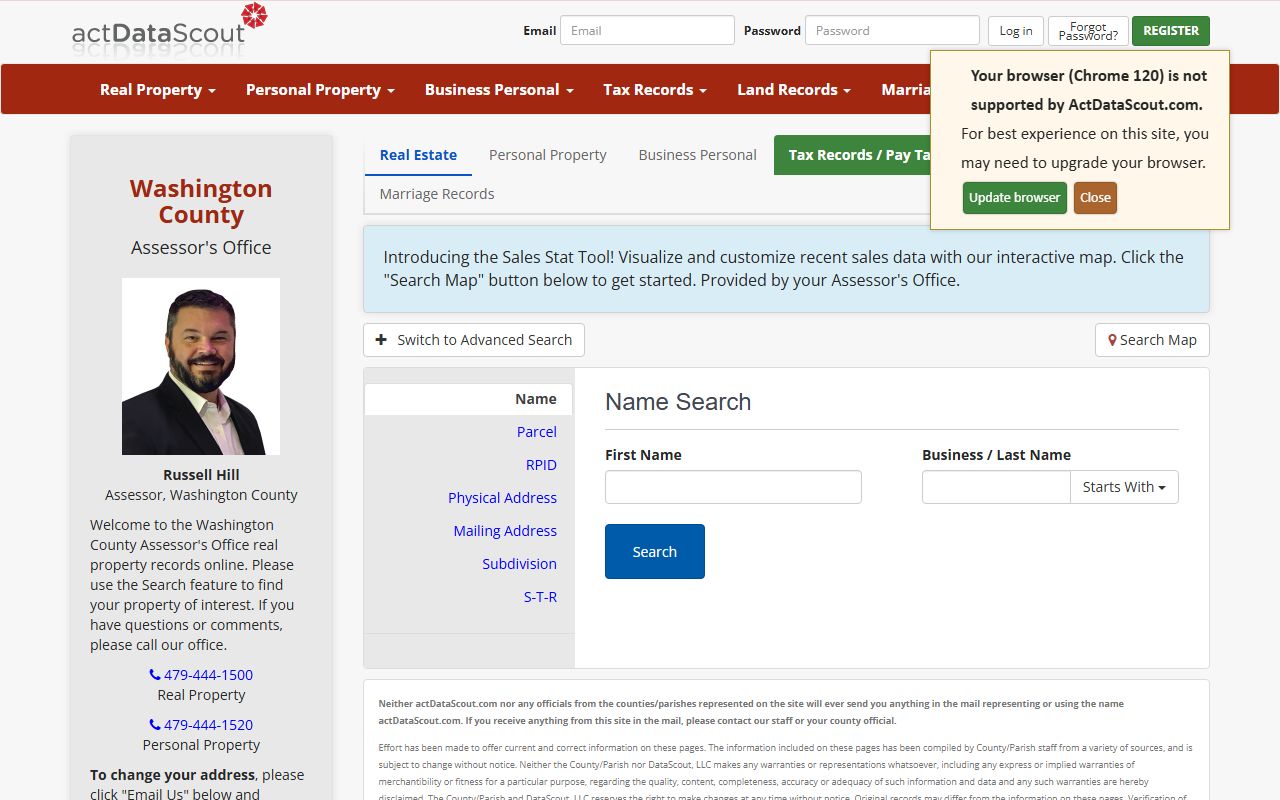Click the Forgot Password button

point(1088,31)
